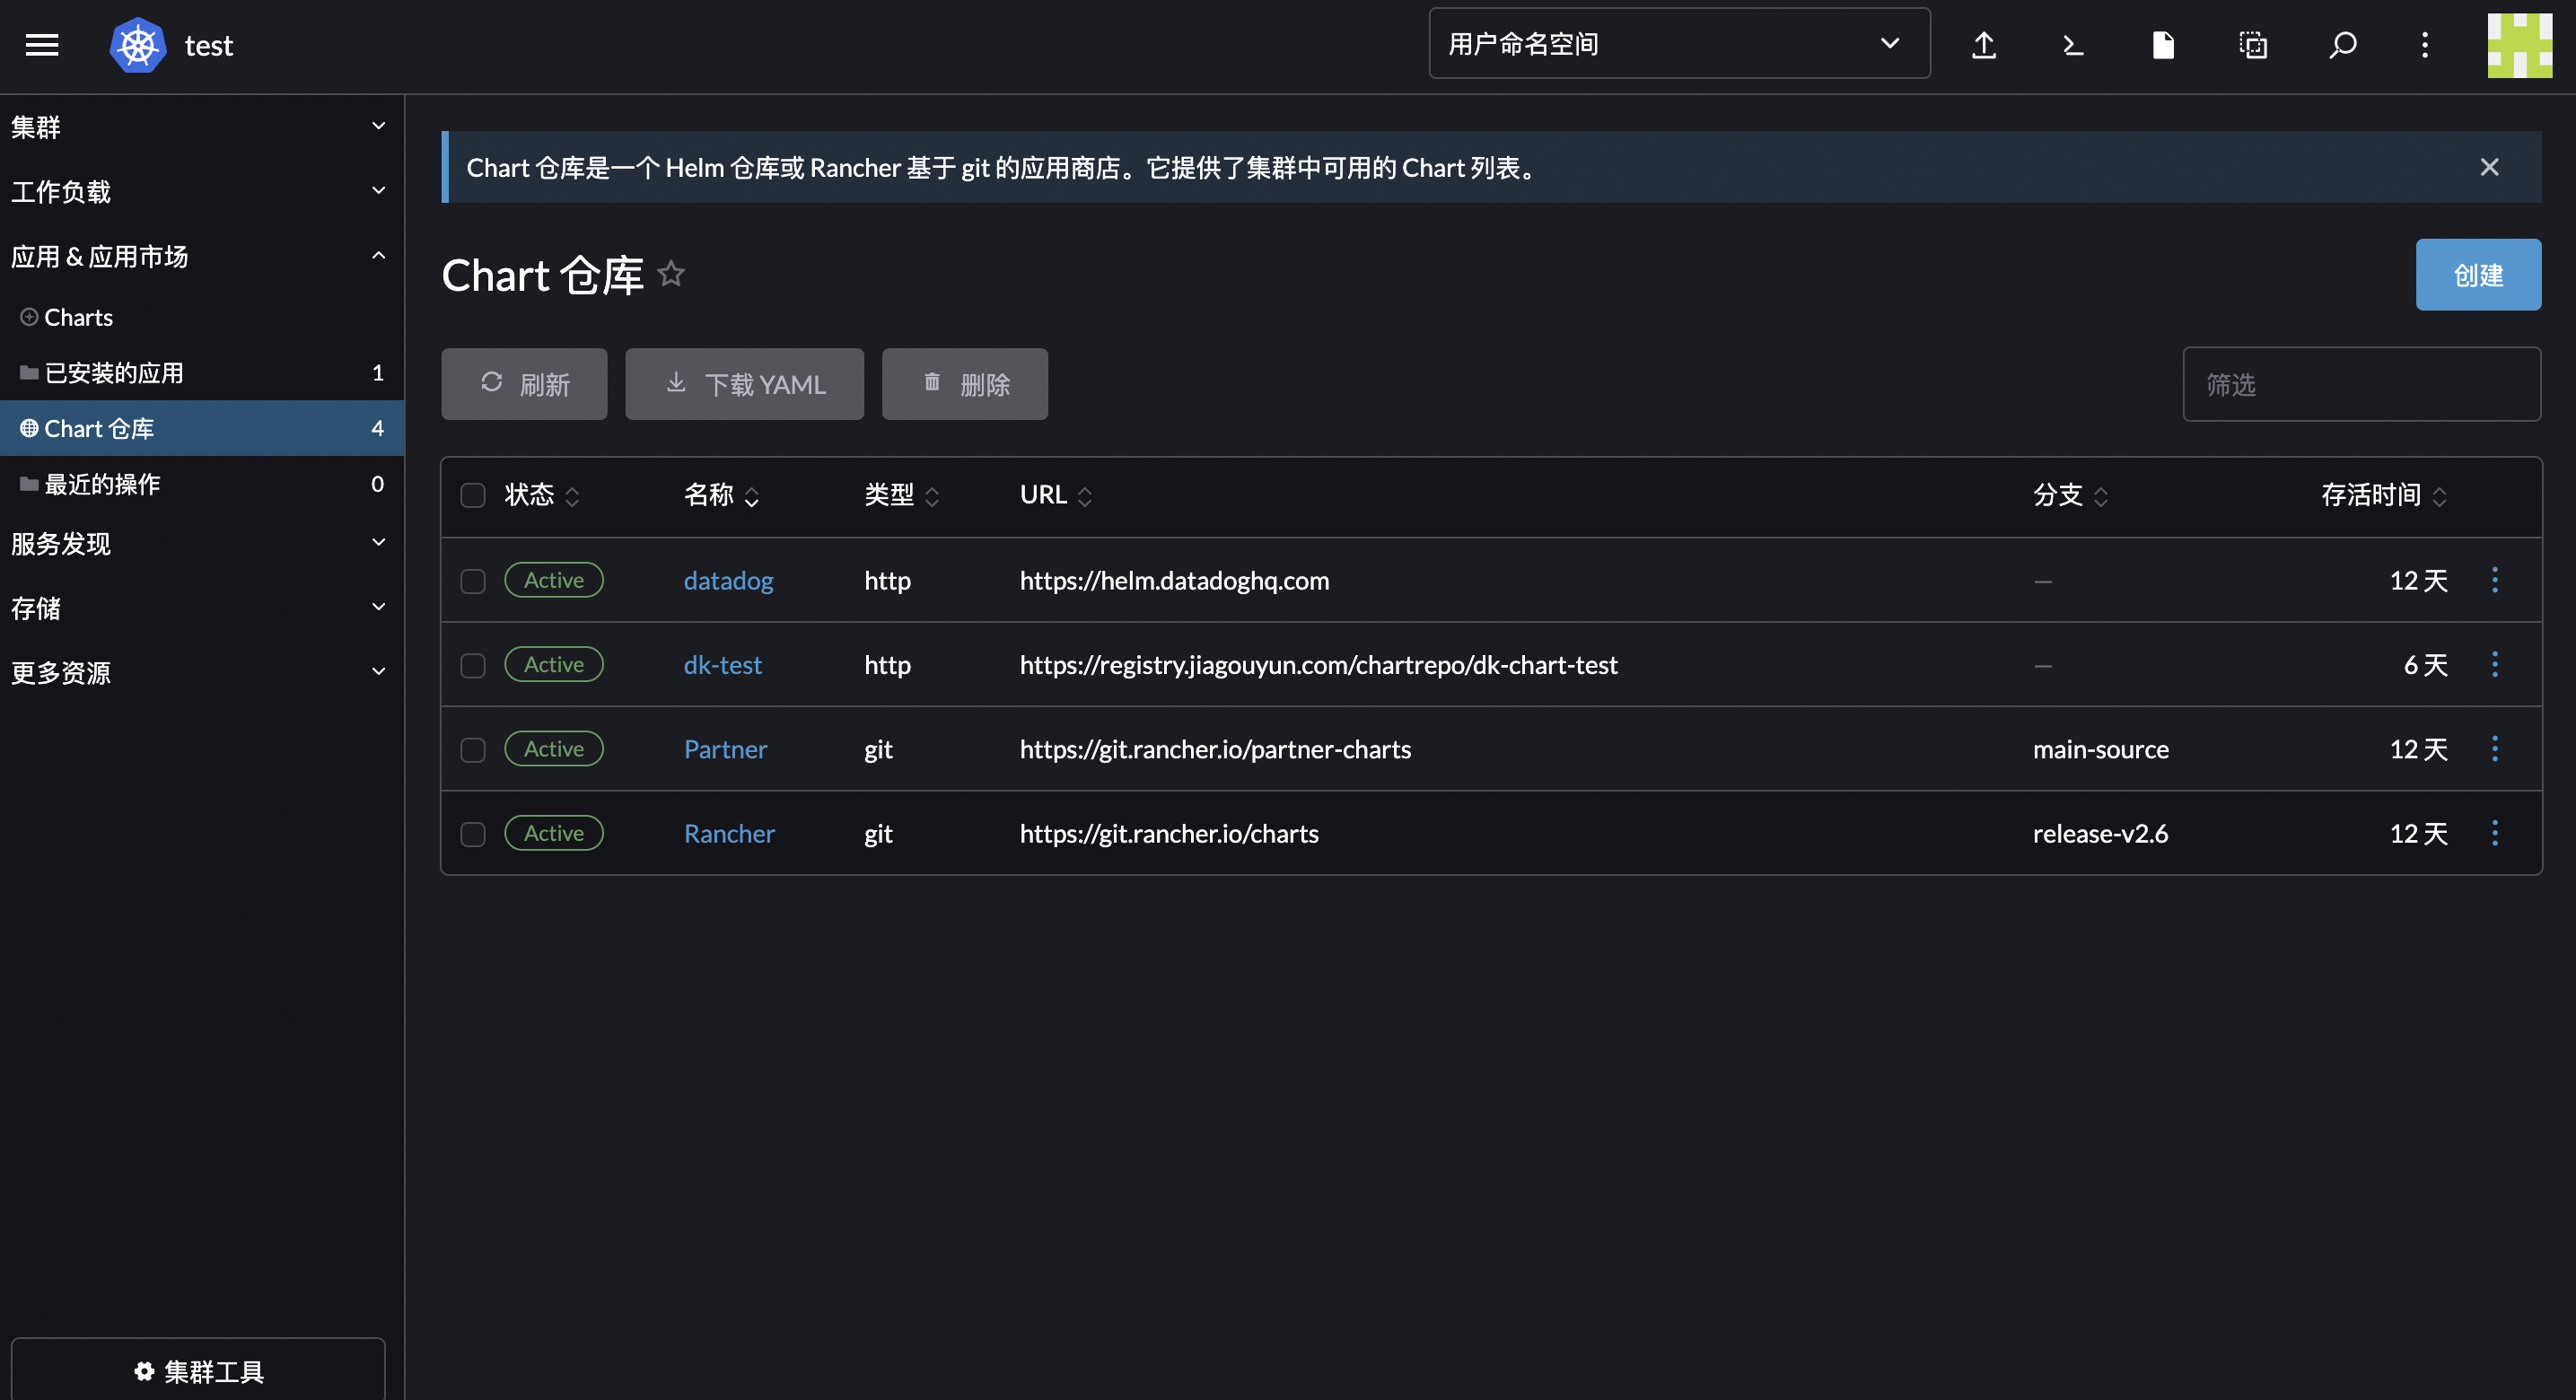
Task: Sort table by 名称 column
Action: pyautogui.click(x=722, y=495)
